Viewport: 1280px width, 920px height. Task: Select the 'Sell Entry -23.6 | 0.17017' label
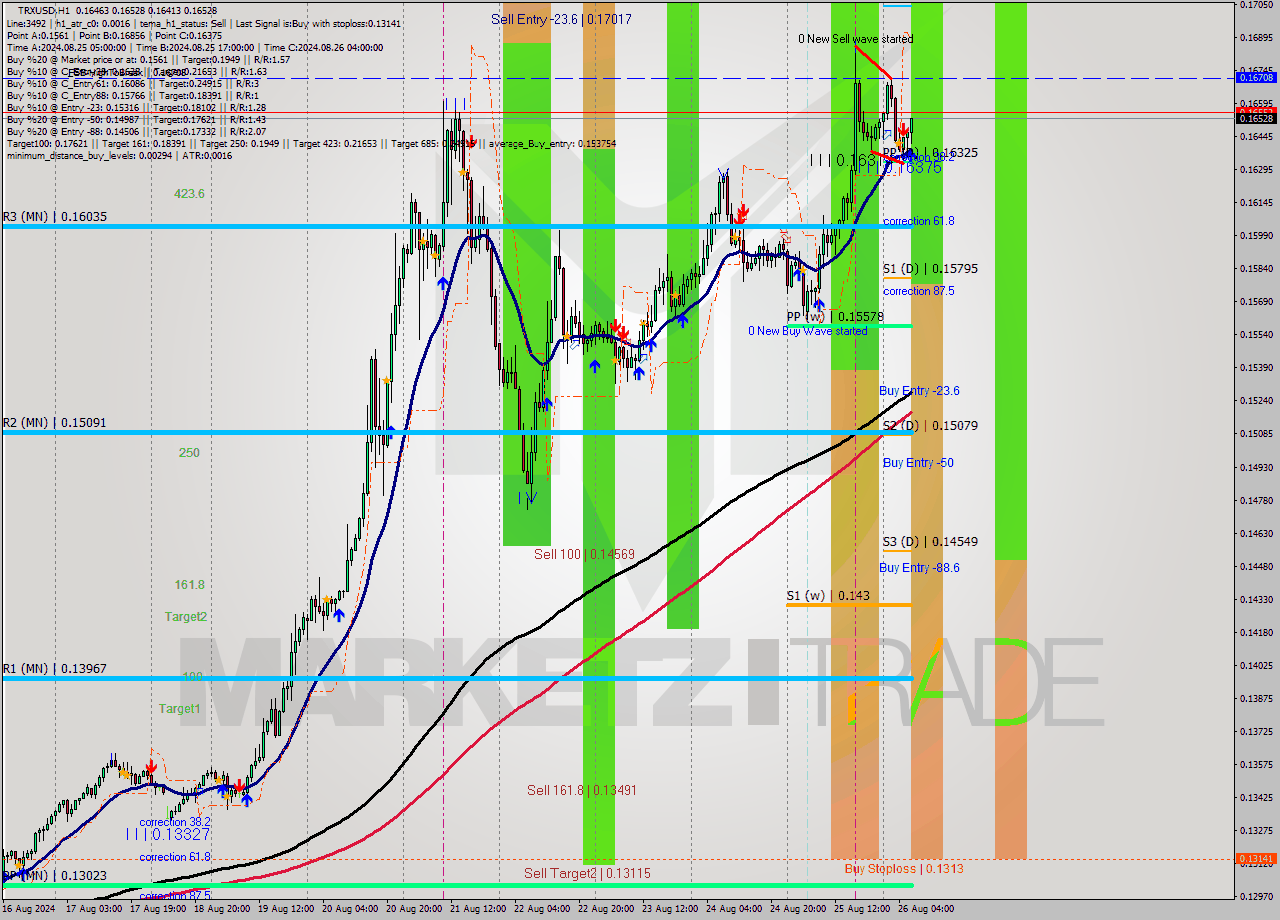[561, 19]
